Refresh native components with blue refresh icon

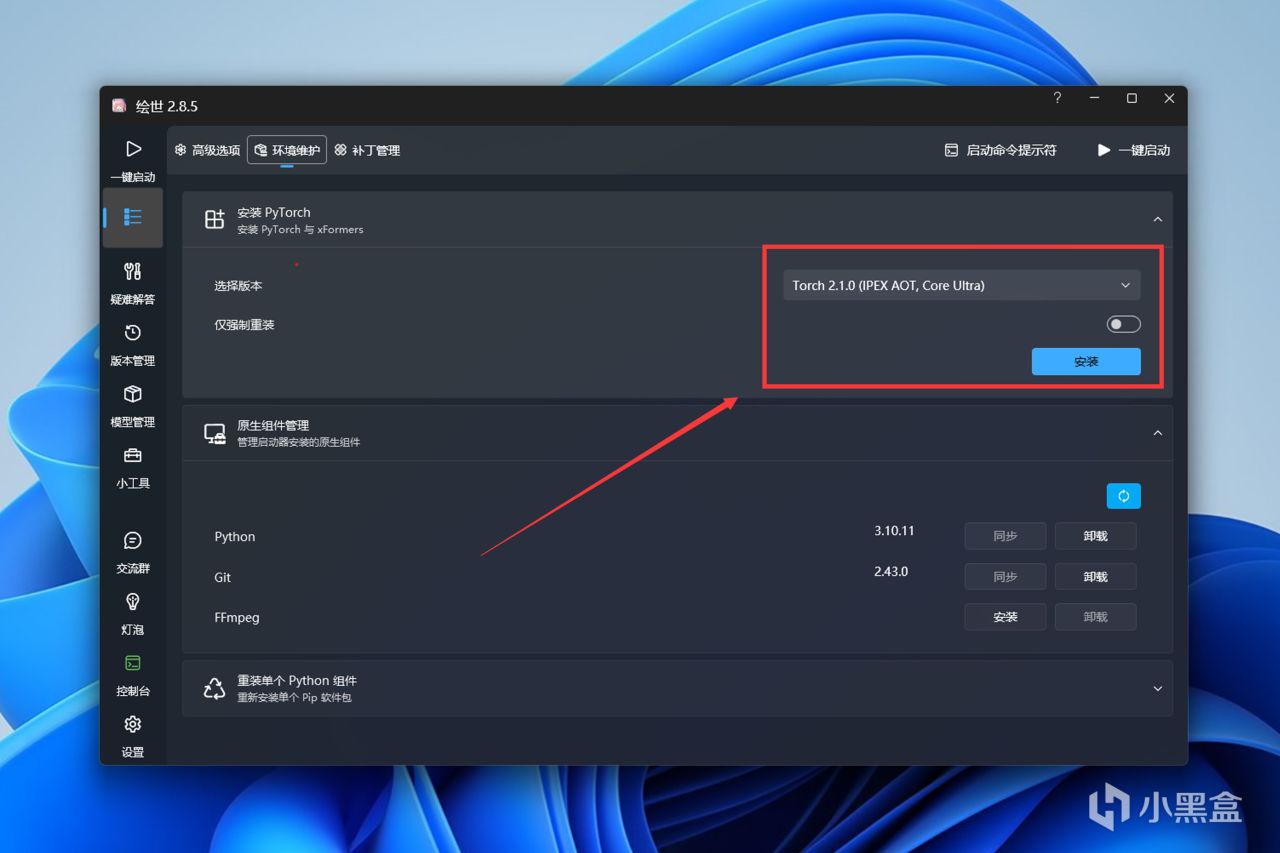tap(1123, 496)
